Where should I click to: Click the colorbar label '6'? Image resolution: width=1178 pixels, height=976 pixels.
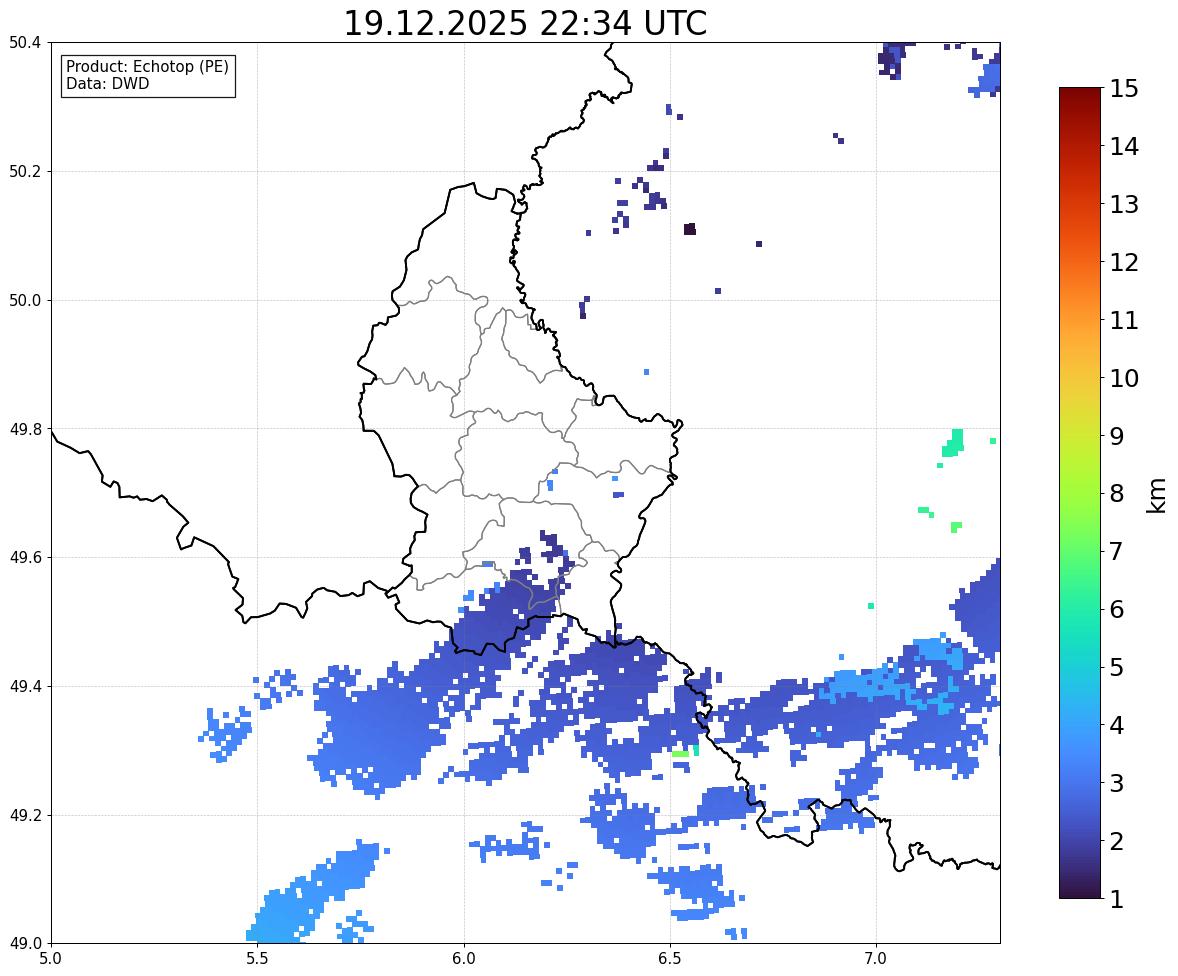tap(1117, 609)
